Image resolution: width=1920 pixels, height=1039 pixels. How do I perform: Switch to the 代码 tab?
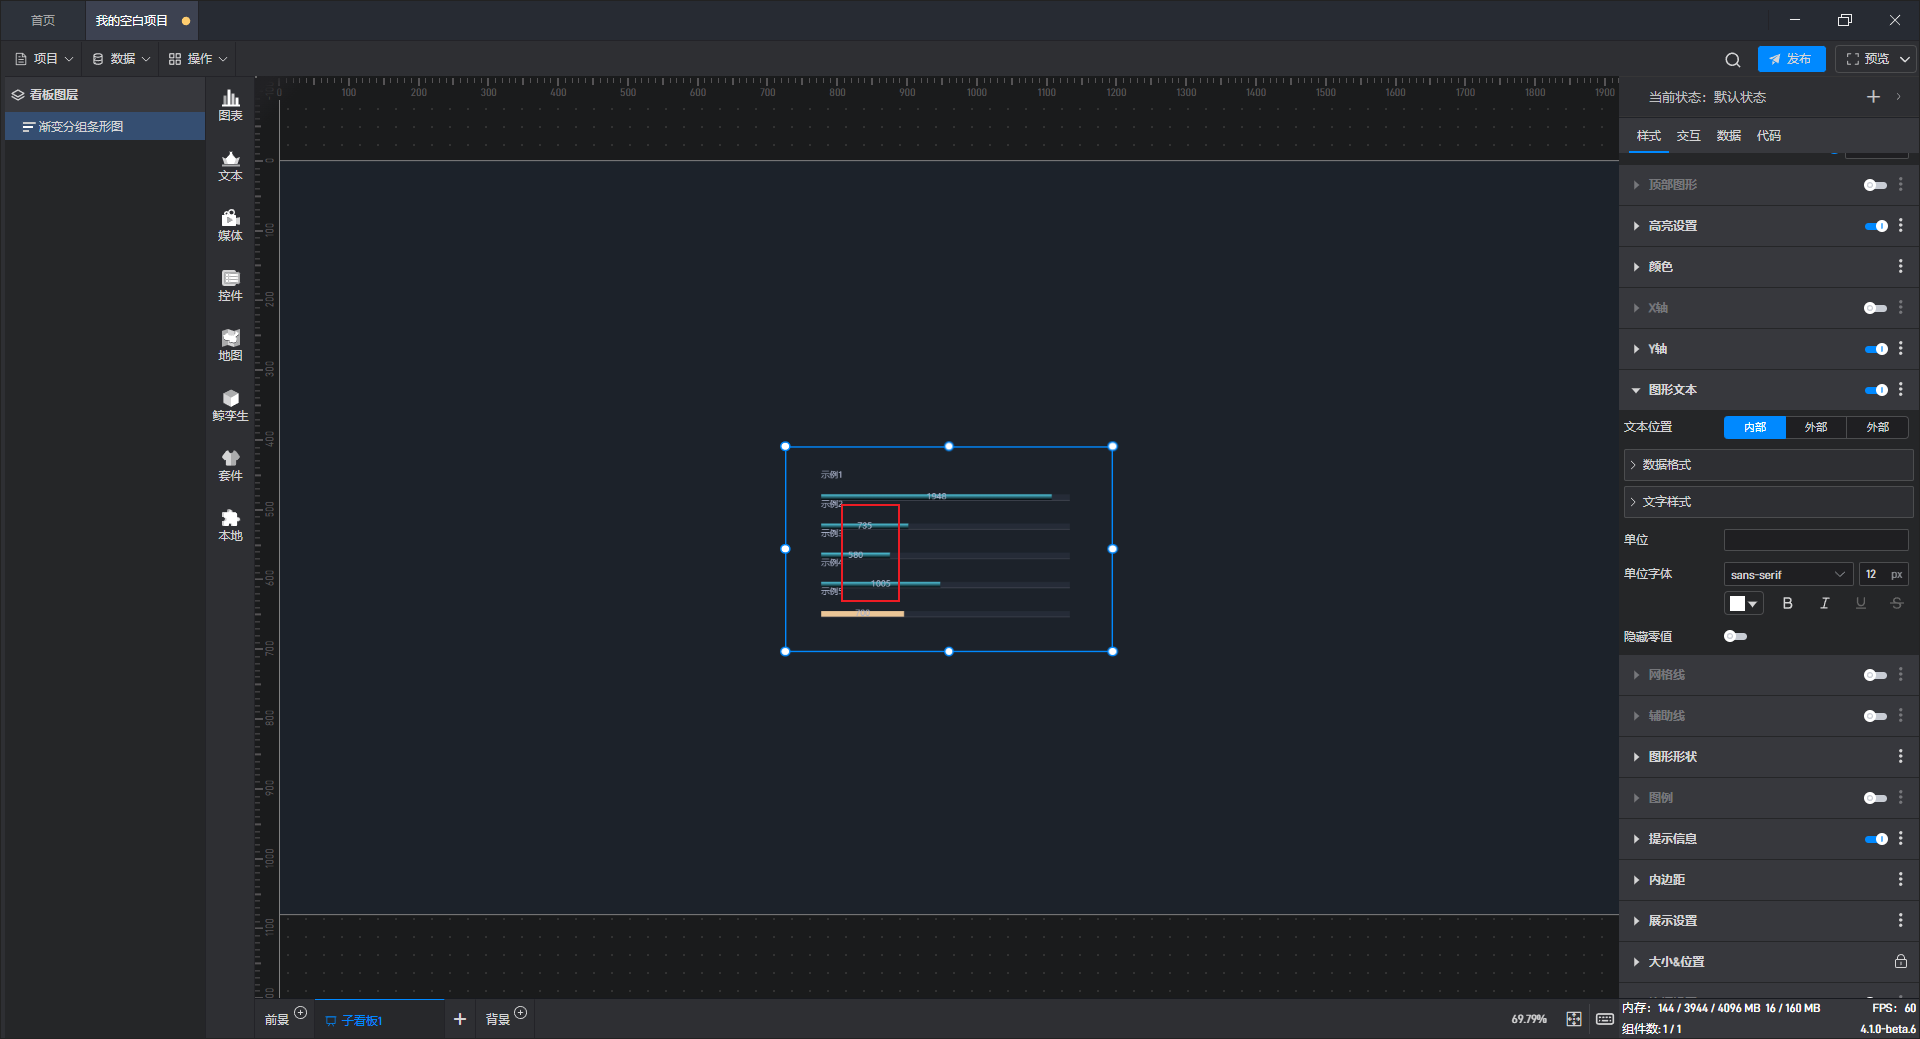tap(1769, 136)
